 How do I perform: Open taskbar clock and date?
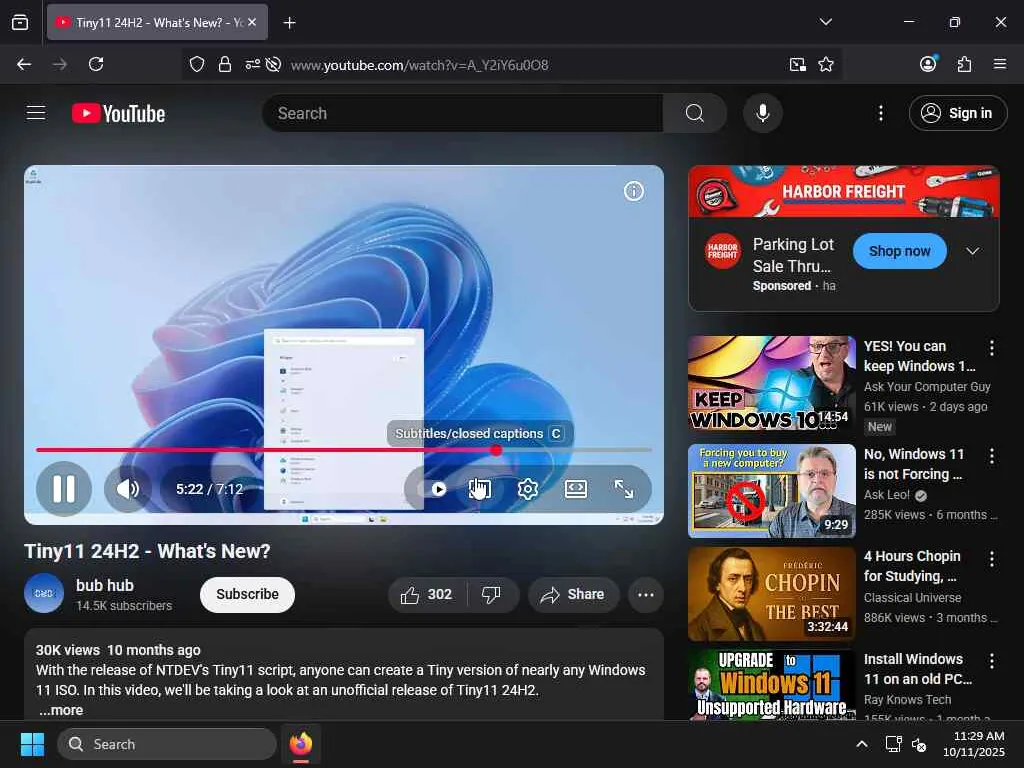[x=974, y=744]
